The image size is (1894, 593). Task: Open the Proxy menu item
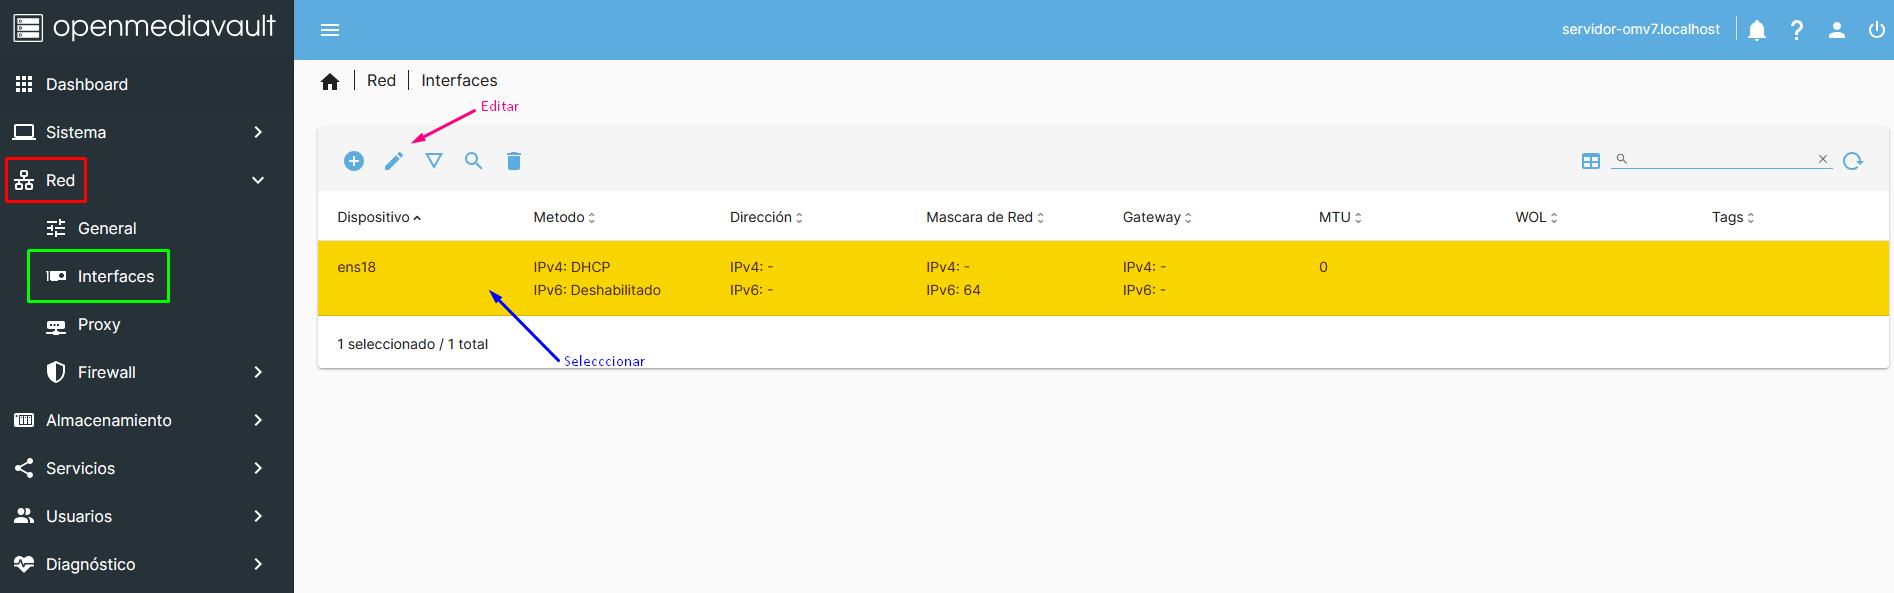click(x=99, y=324)
